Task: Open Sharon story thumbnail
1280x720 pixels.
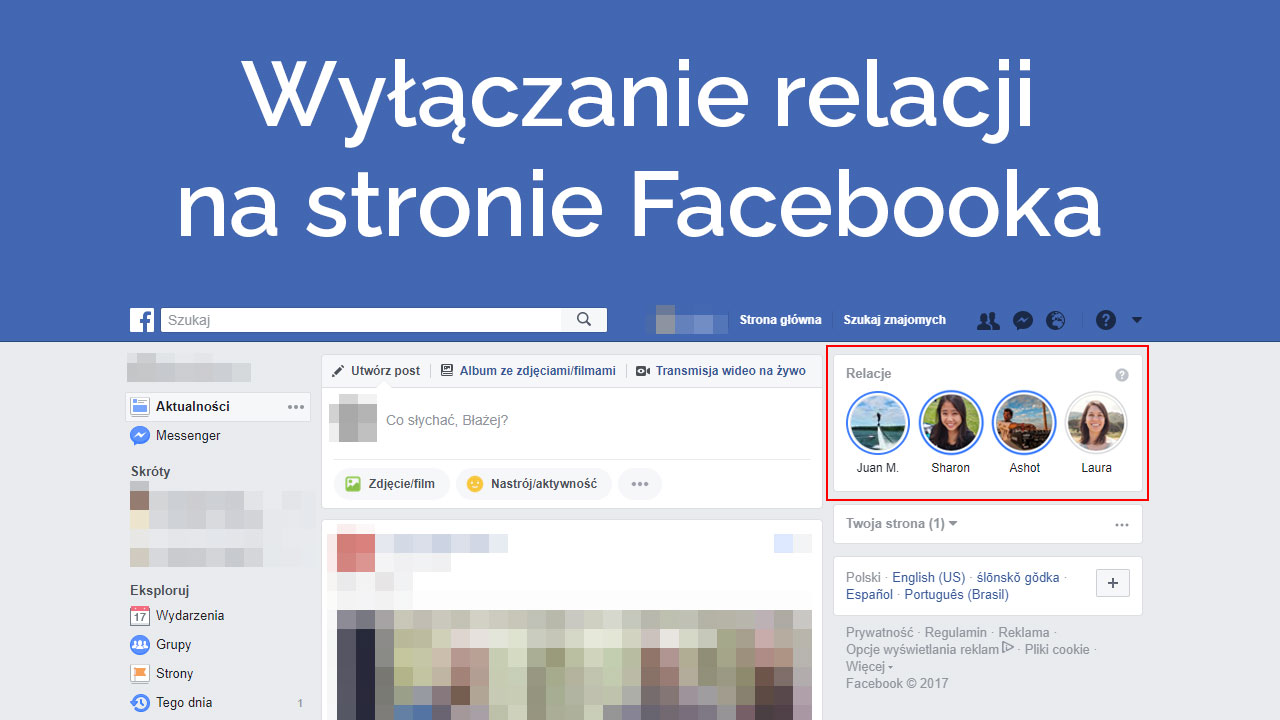Action: click(951, 423)
